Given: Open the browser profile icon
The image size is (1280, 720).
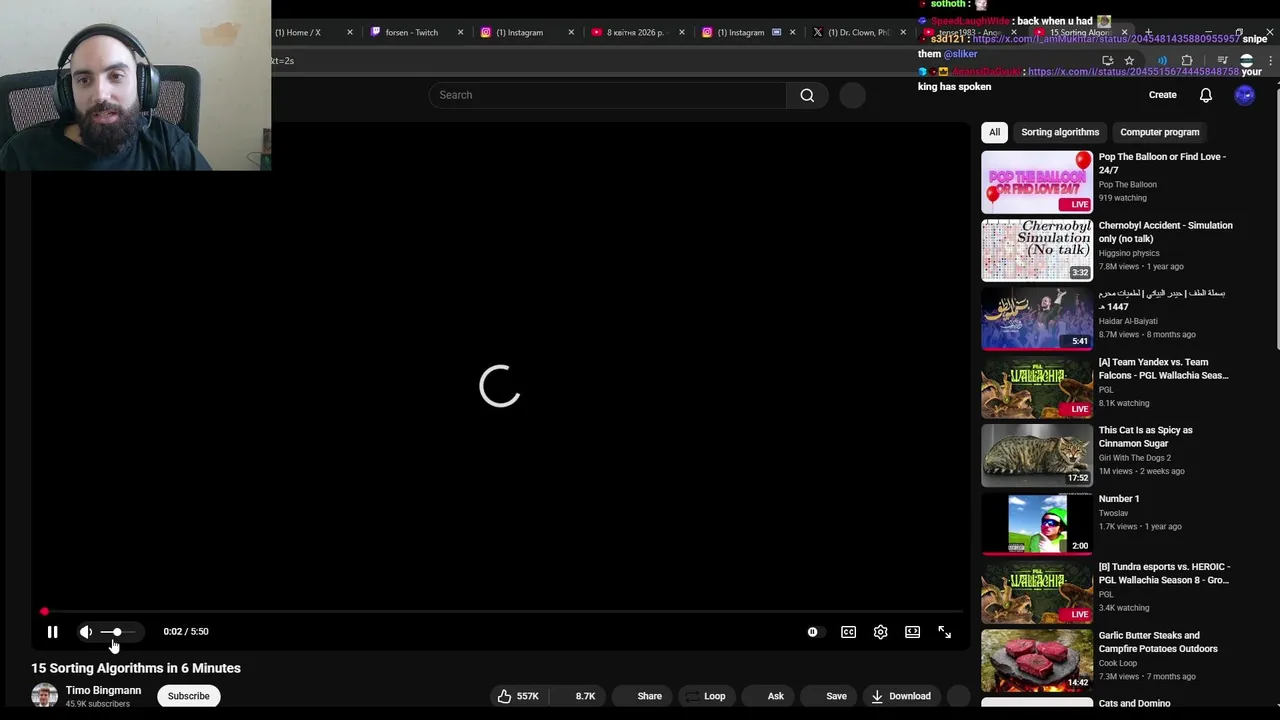Looking at the screenshot, I should pos(1246,61).
